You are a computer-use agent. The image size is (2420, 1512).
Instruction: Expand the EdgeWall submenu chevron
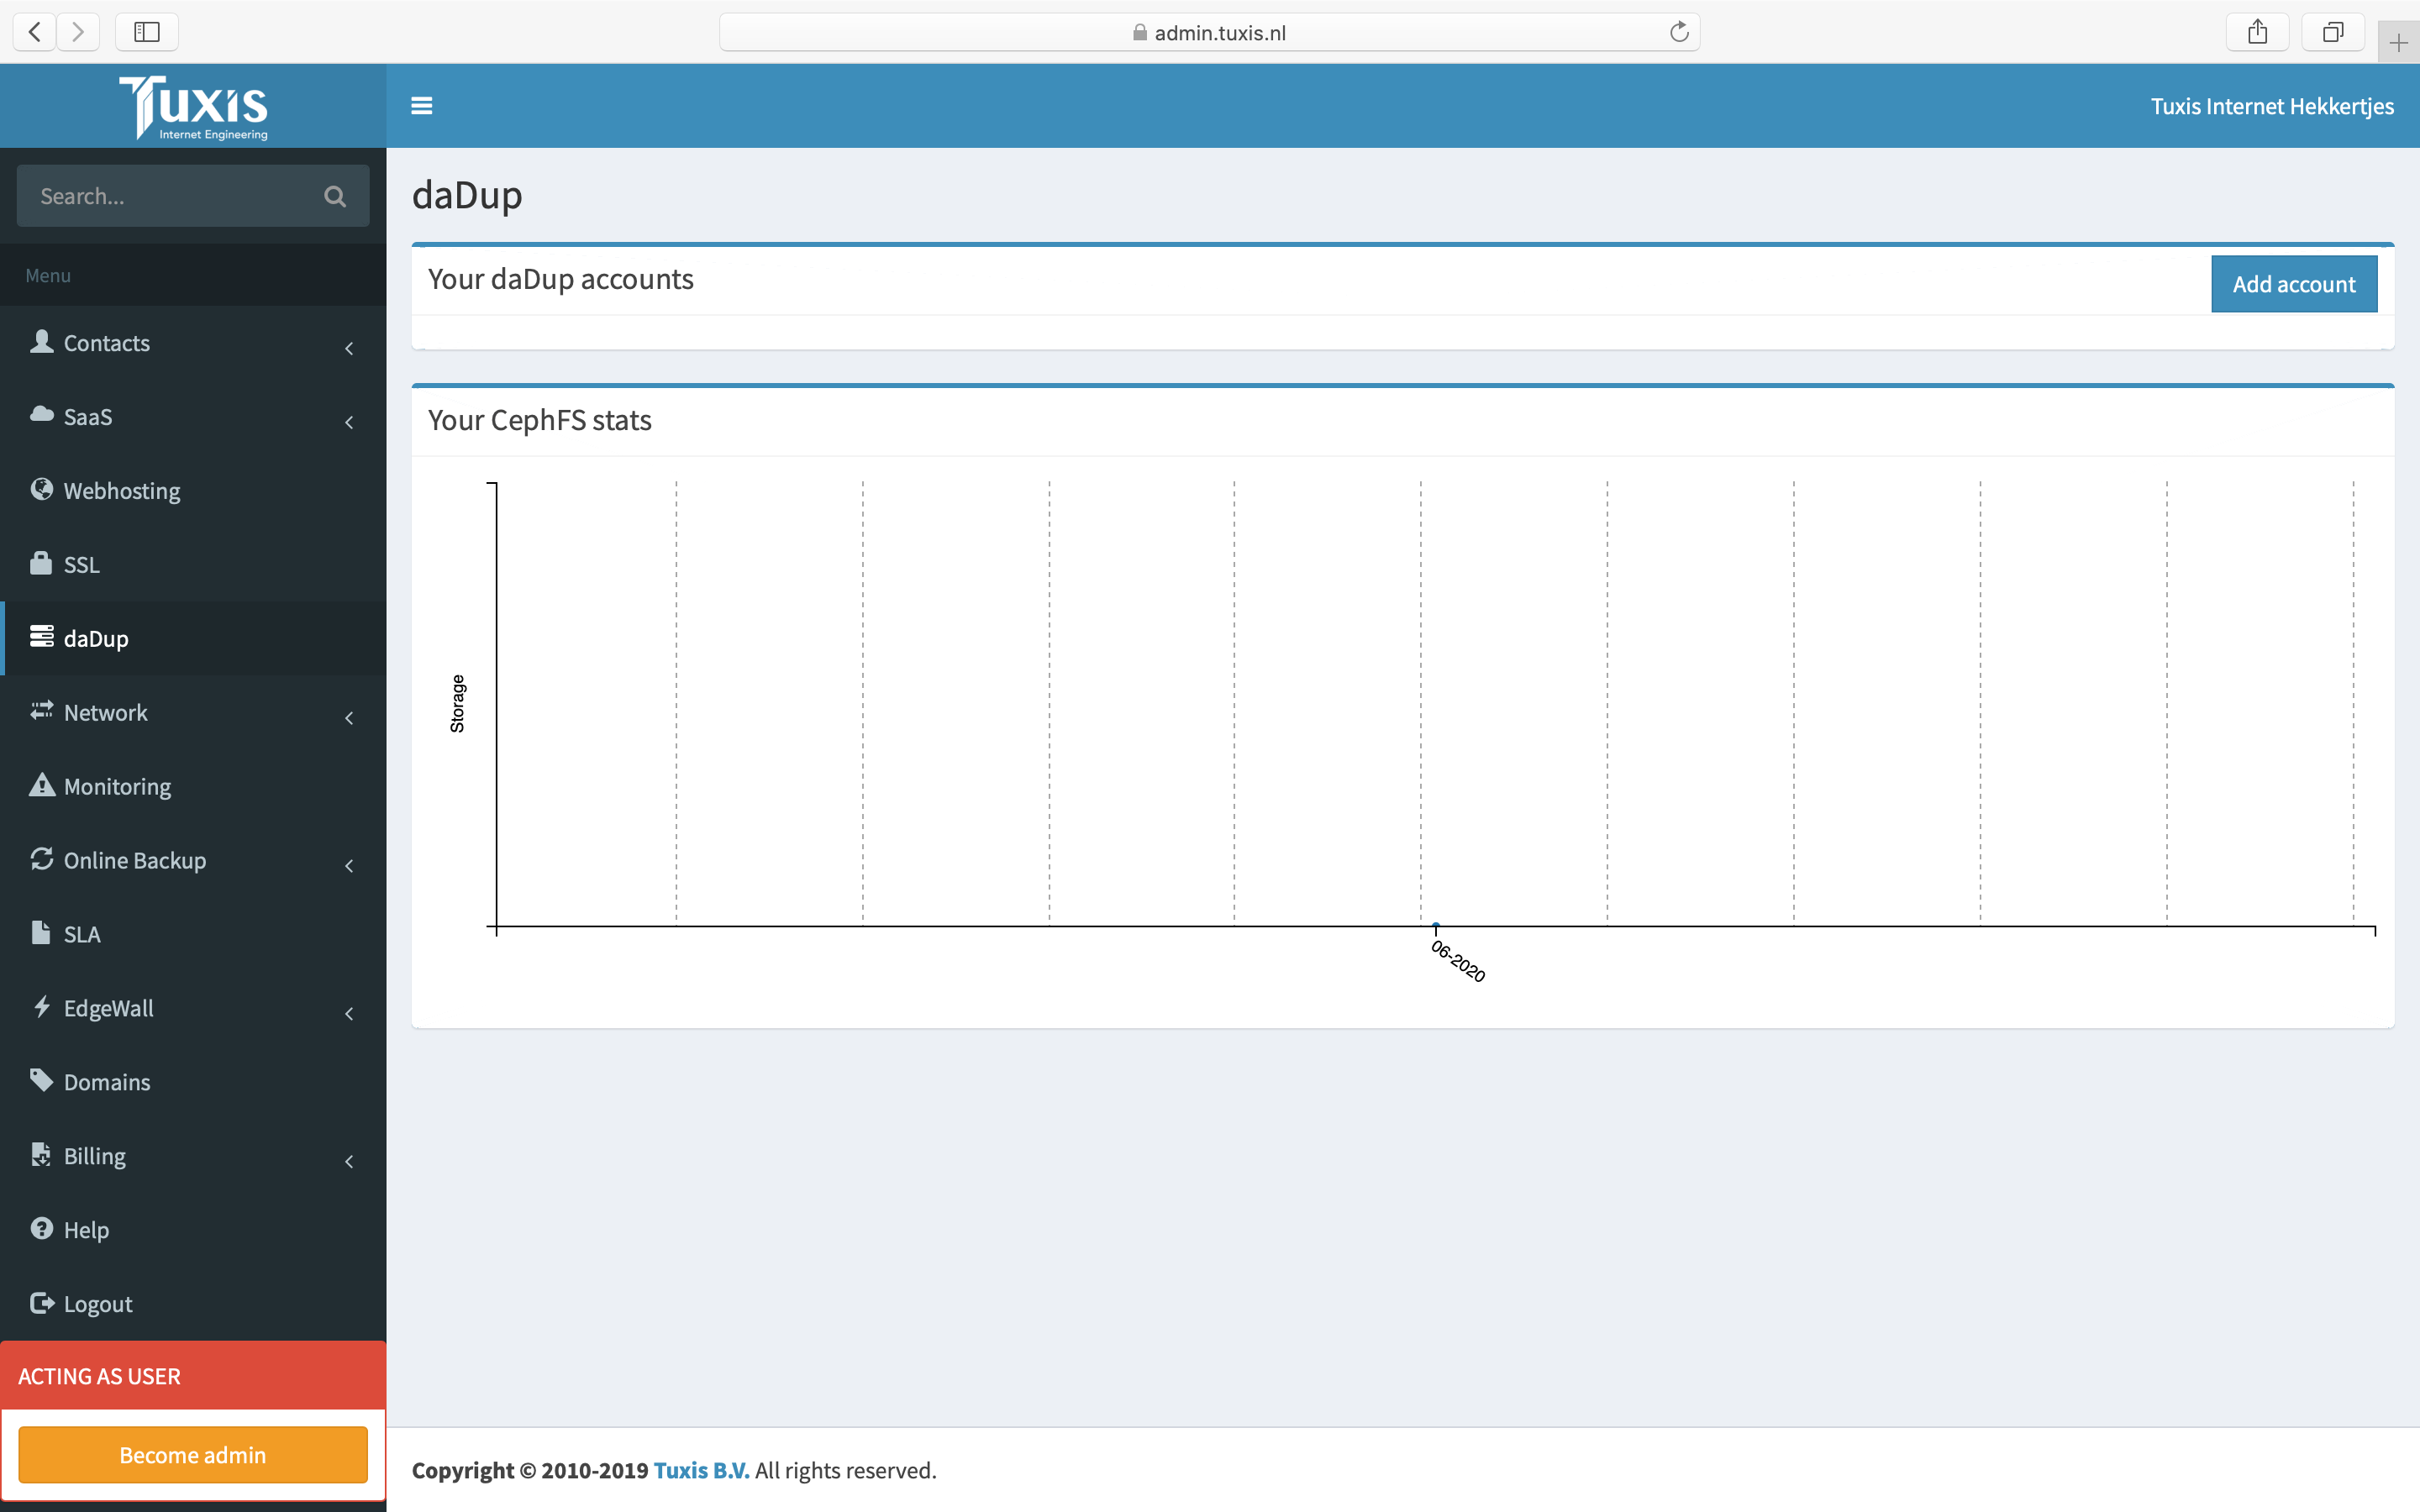[349, 1013]
